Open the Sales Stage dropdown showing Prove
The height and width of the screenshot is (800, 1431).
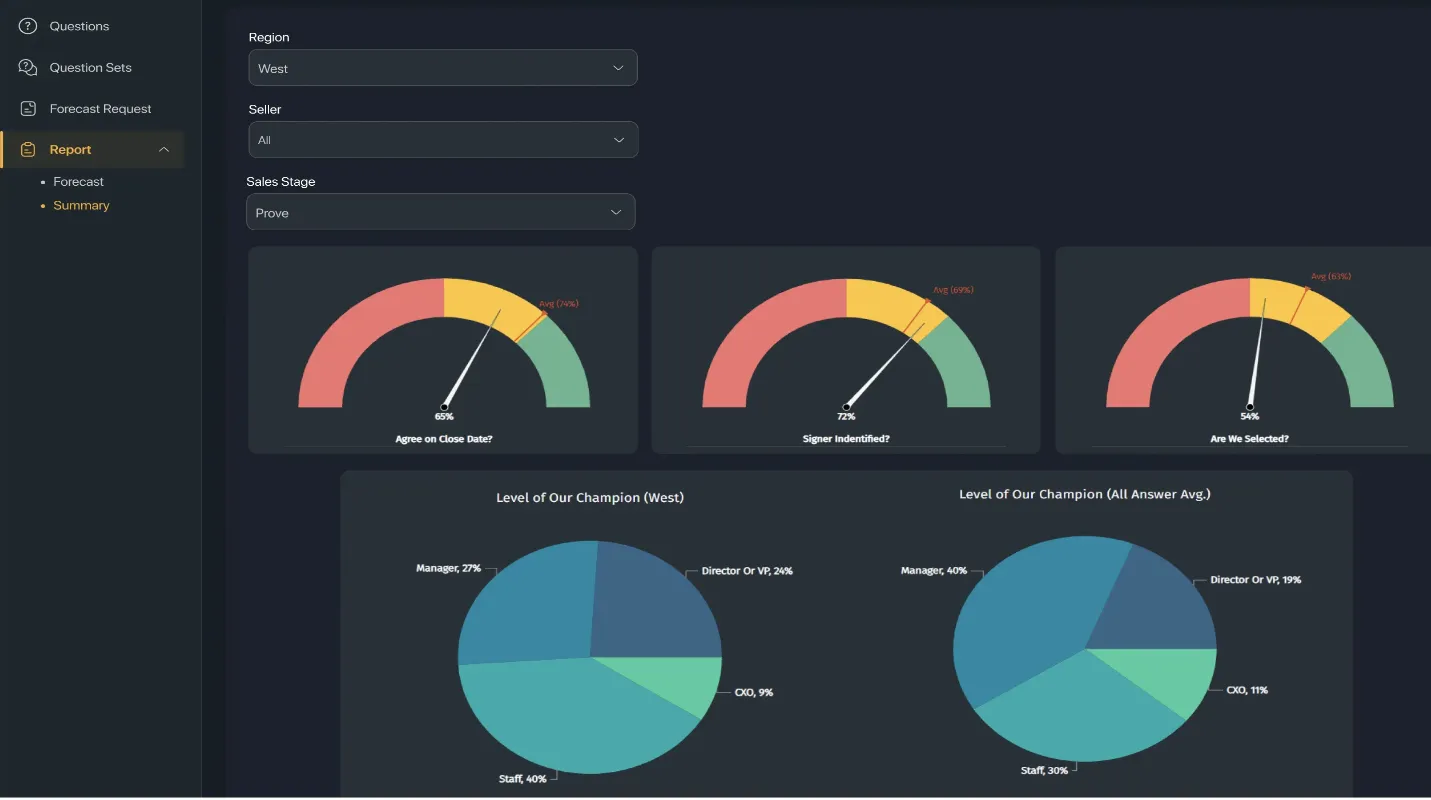(x=440, y=212)
